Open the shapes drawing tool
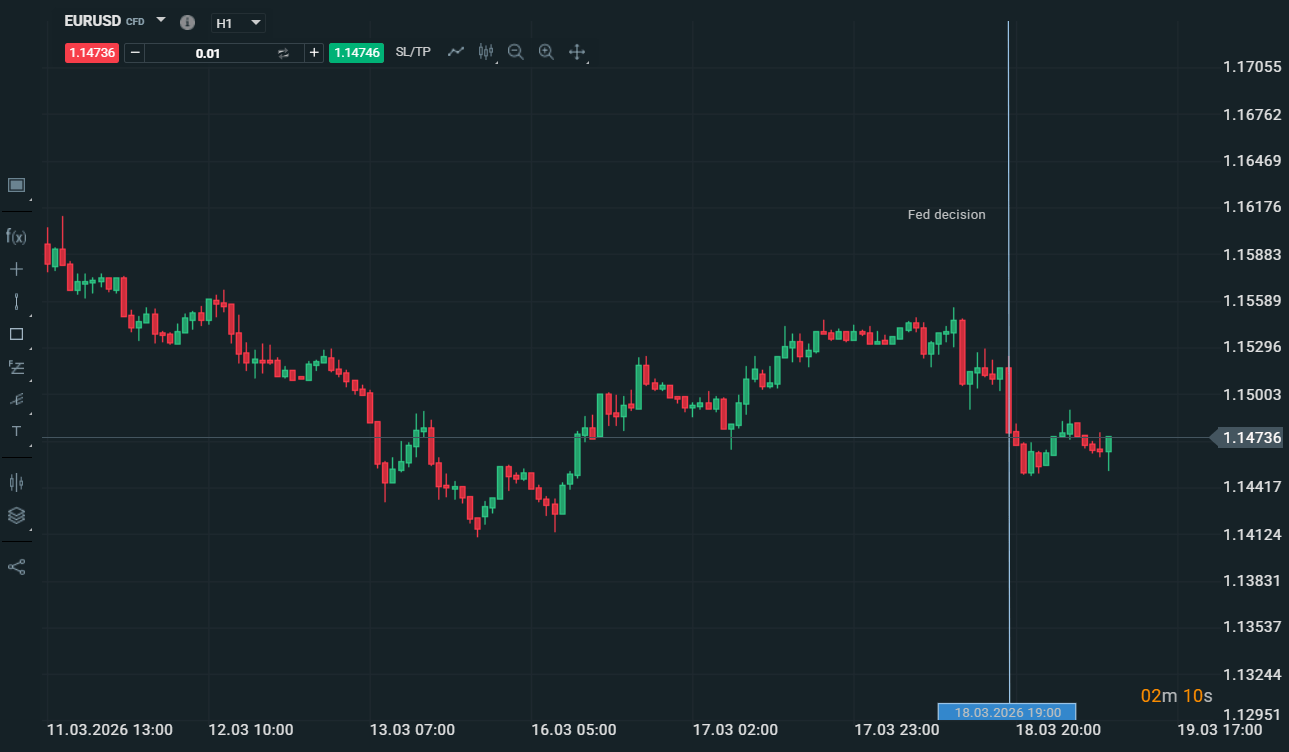The width and height of the screenshot is (1289, 752). tap(16, 334)
